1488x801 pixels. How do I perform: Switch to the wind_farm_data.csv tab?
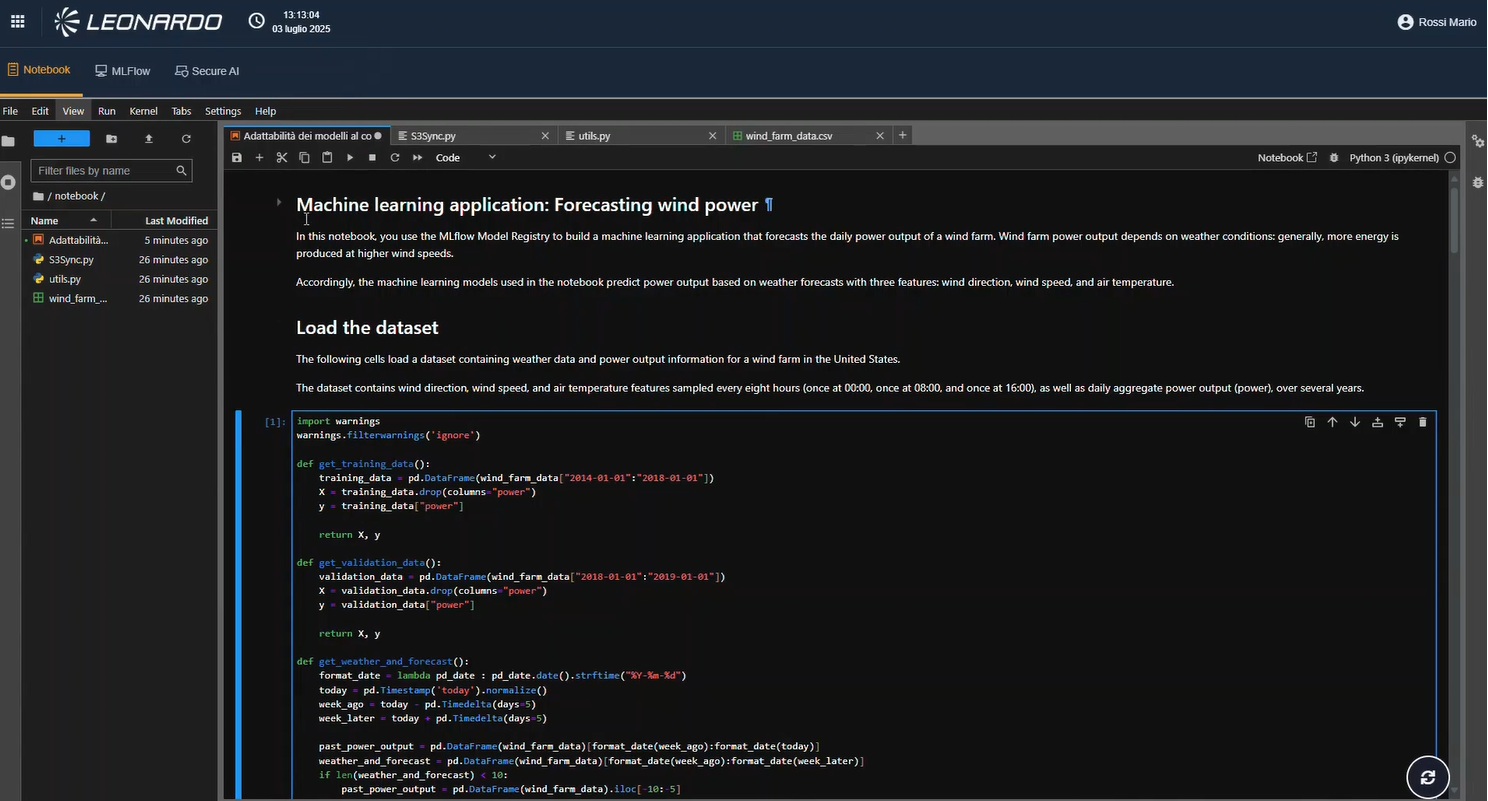pos(788,136)
